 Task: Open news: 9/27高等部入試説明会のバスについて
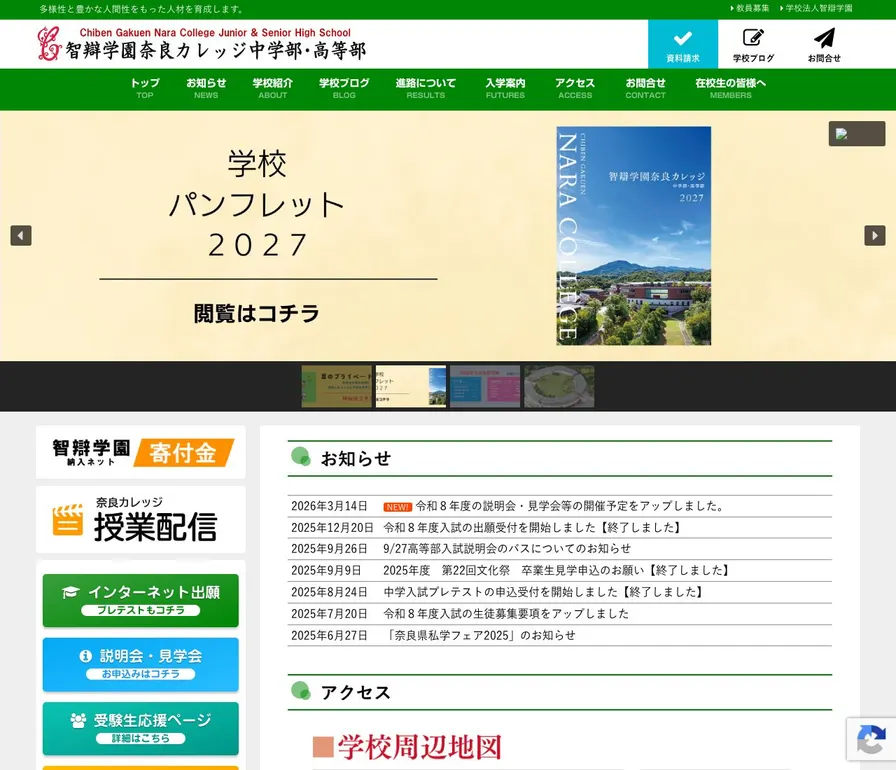tap(507, 548)
